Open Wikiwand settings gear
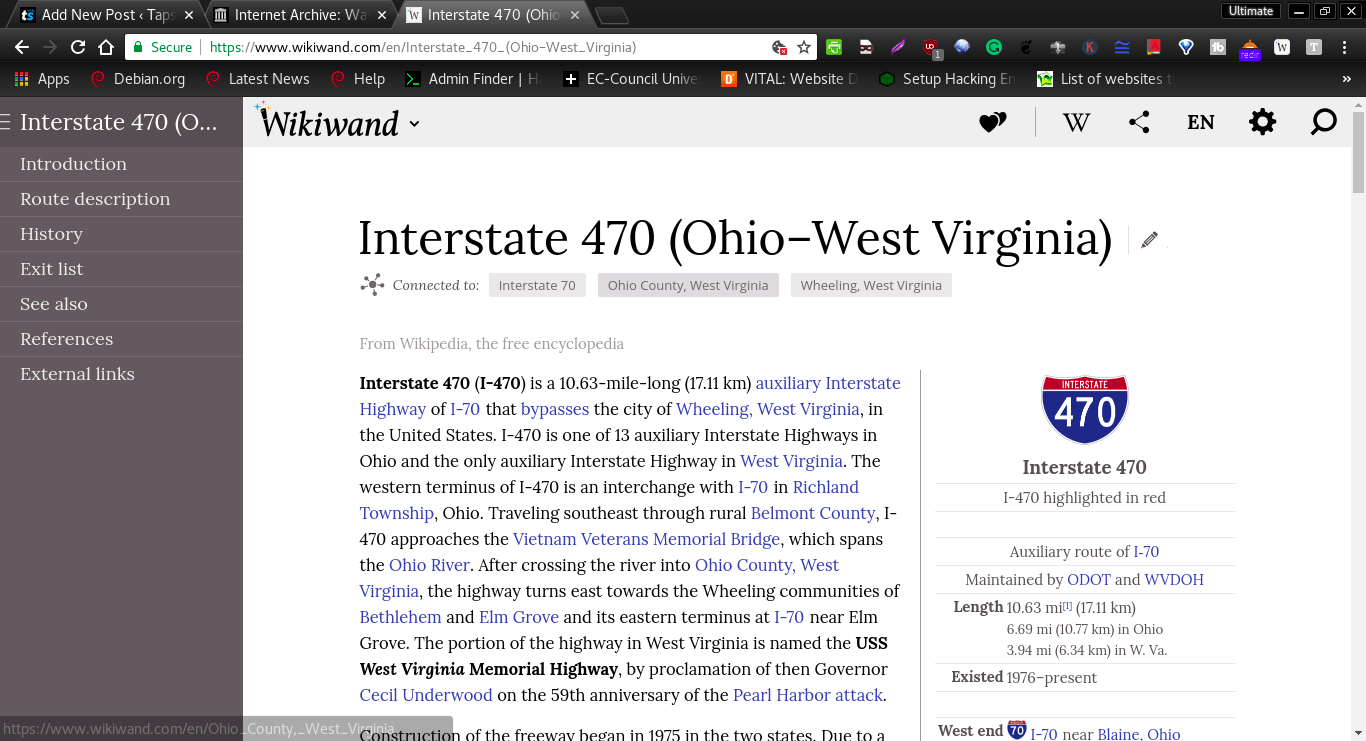 (1263, 122)
